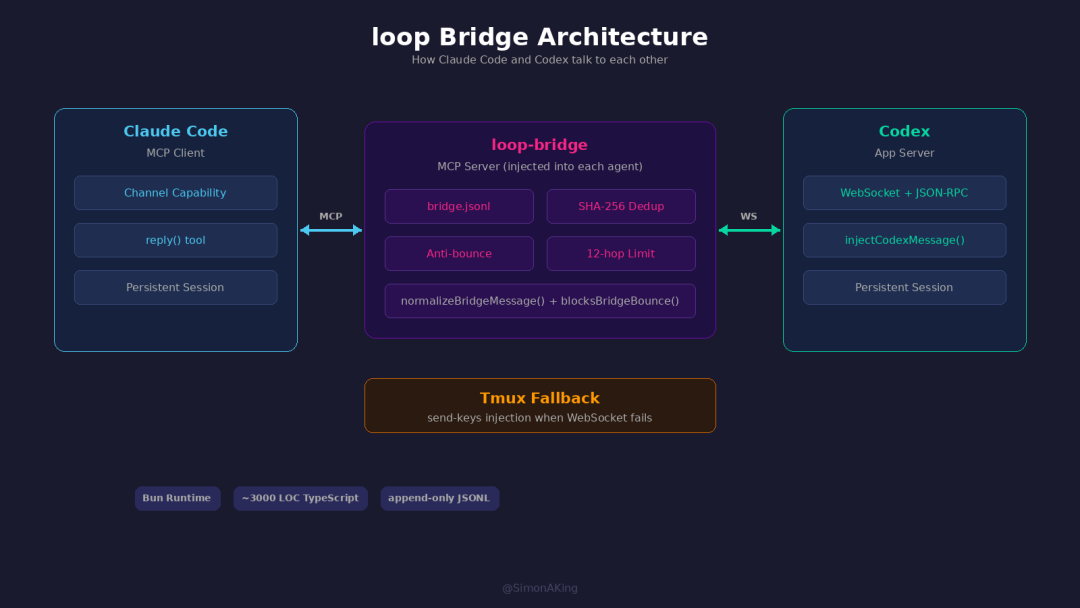Select the loop-bridge heading
Screen dimensions: 1080x608
pos(539,145)
